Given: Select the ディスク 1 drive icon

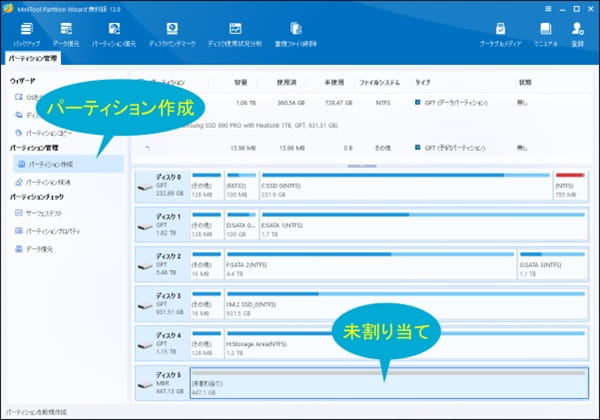Looking at the screenshot, I should click(145, 226).
